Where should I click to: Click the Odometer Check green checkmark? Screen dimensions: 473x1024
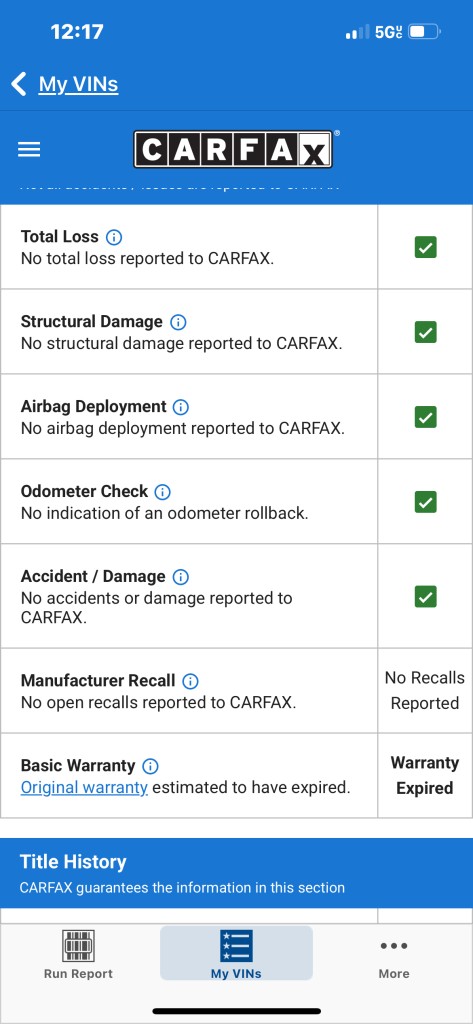425,502
